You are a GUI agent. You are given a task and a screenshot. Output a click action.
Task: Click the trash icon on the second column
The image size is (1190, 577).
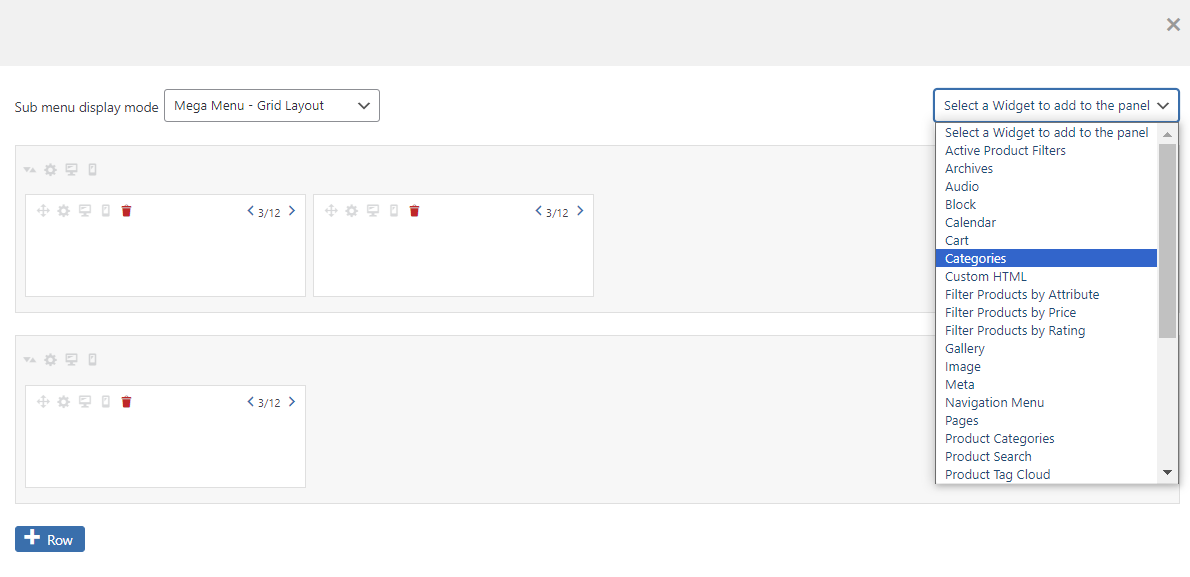click(413, 210)
